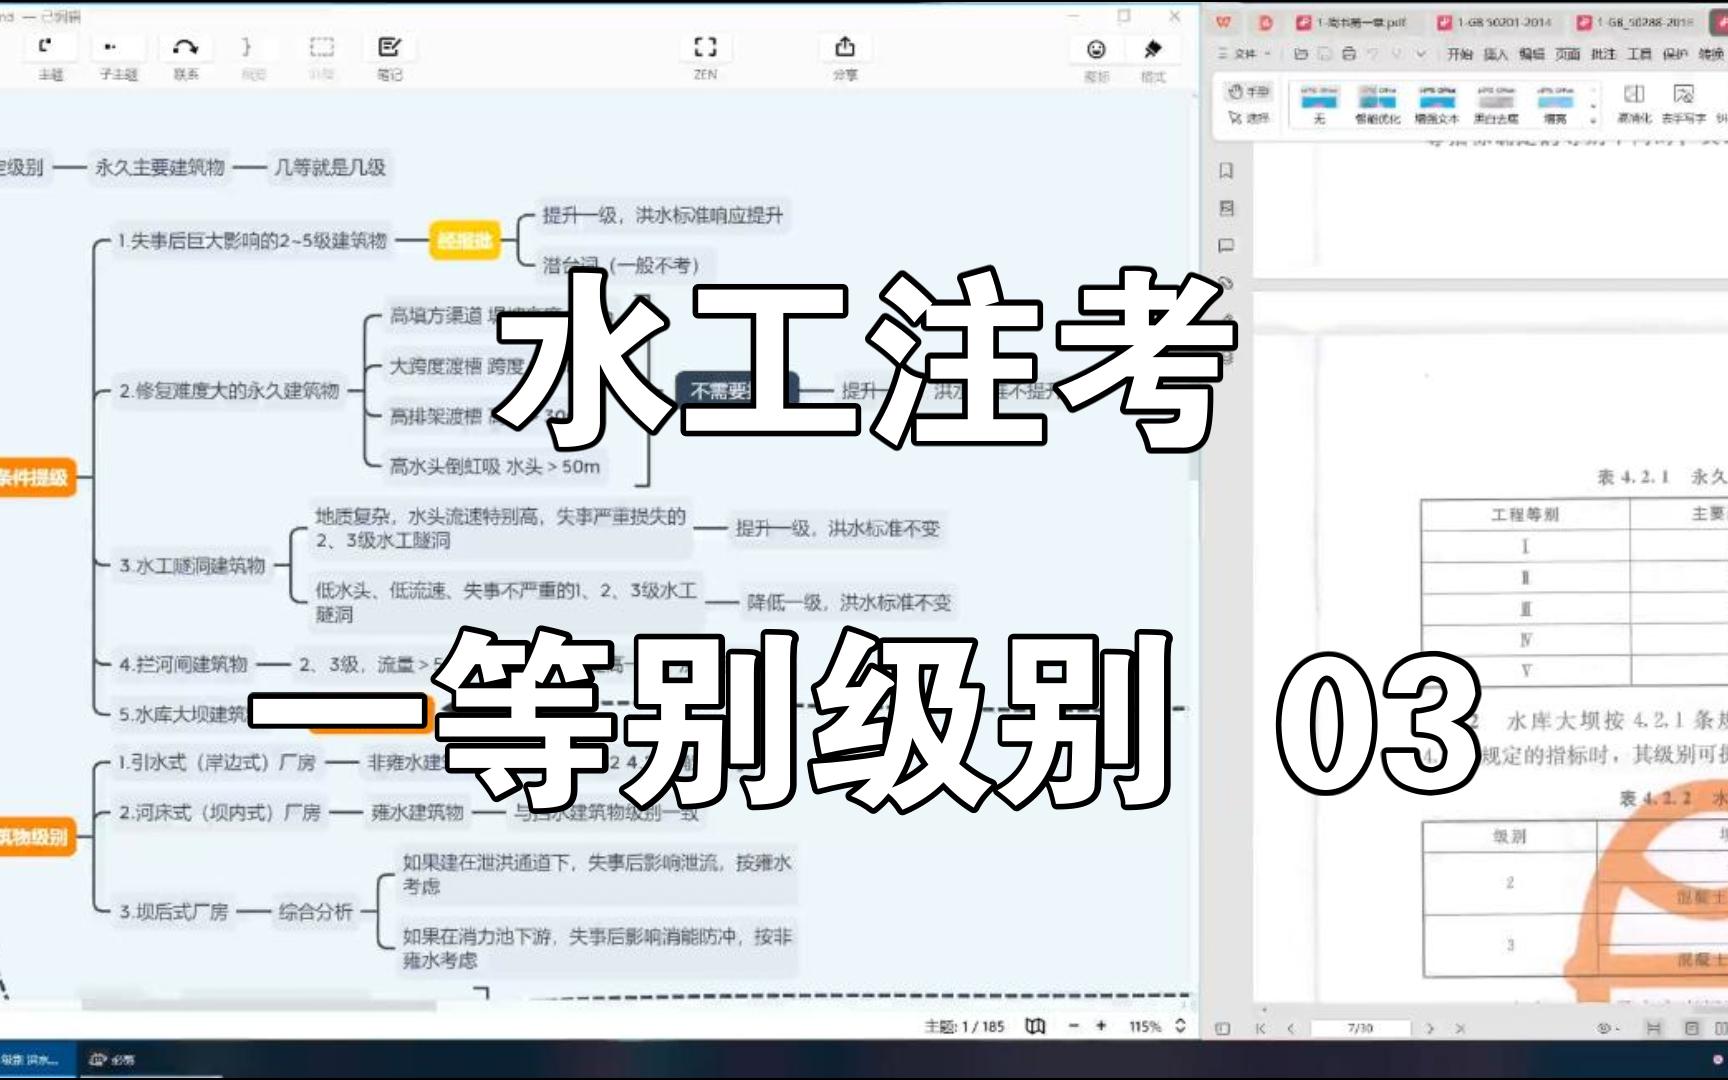Image resolution: width=1728 pixels, height=1080 pixels.
Task: Choose the 增亮 scan effect thumbnail
Action: (1555, 104)
